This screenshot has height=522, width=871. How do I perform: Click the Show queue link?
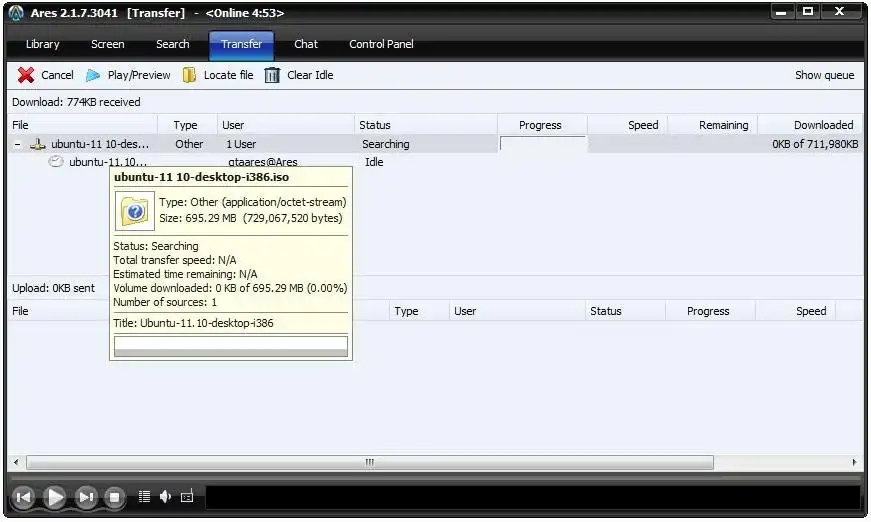[x=824, y=75]
